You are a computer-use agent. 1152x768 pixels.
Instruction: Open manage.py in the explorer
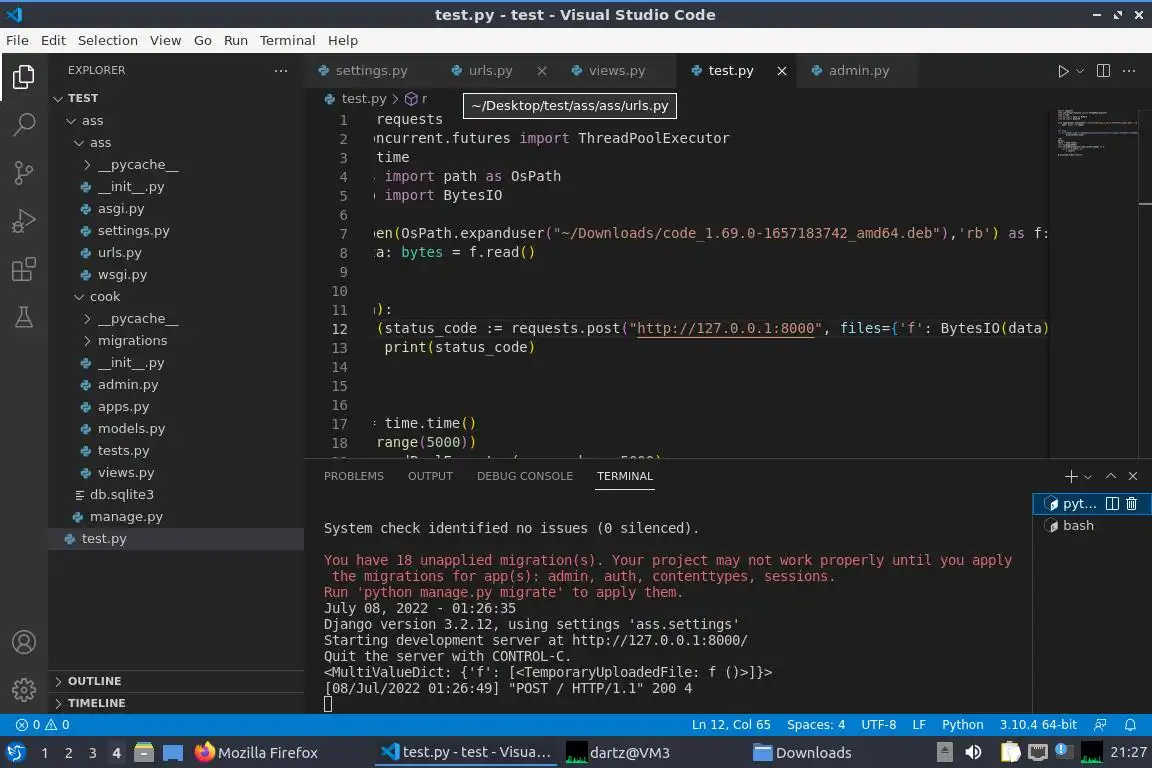tap(176, 517)
